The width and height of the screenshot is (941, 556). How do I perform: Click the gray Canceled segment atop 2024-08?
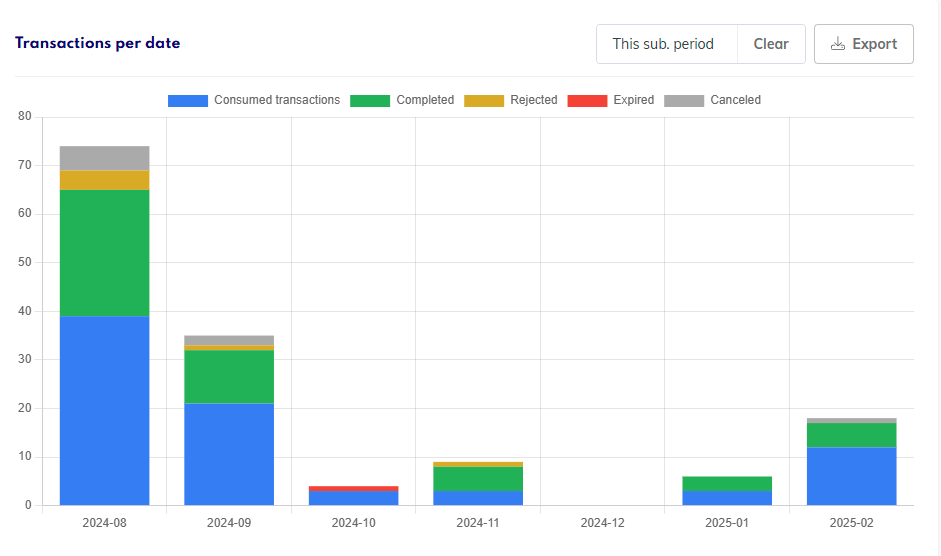coord(104,158)
